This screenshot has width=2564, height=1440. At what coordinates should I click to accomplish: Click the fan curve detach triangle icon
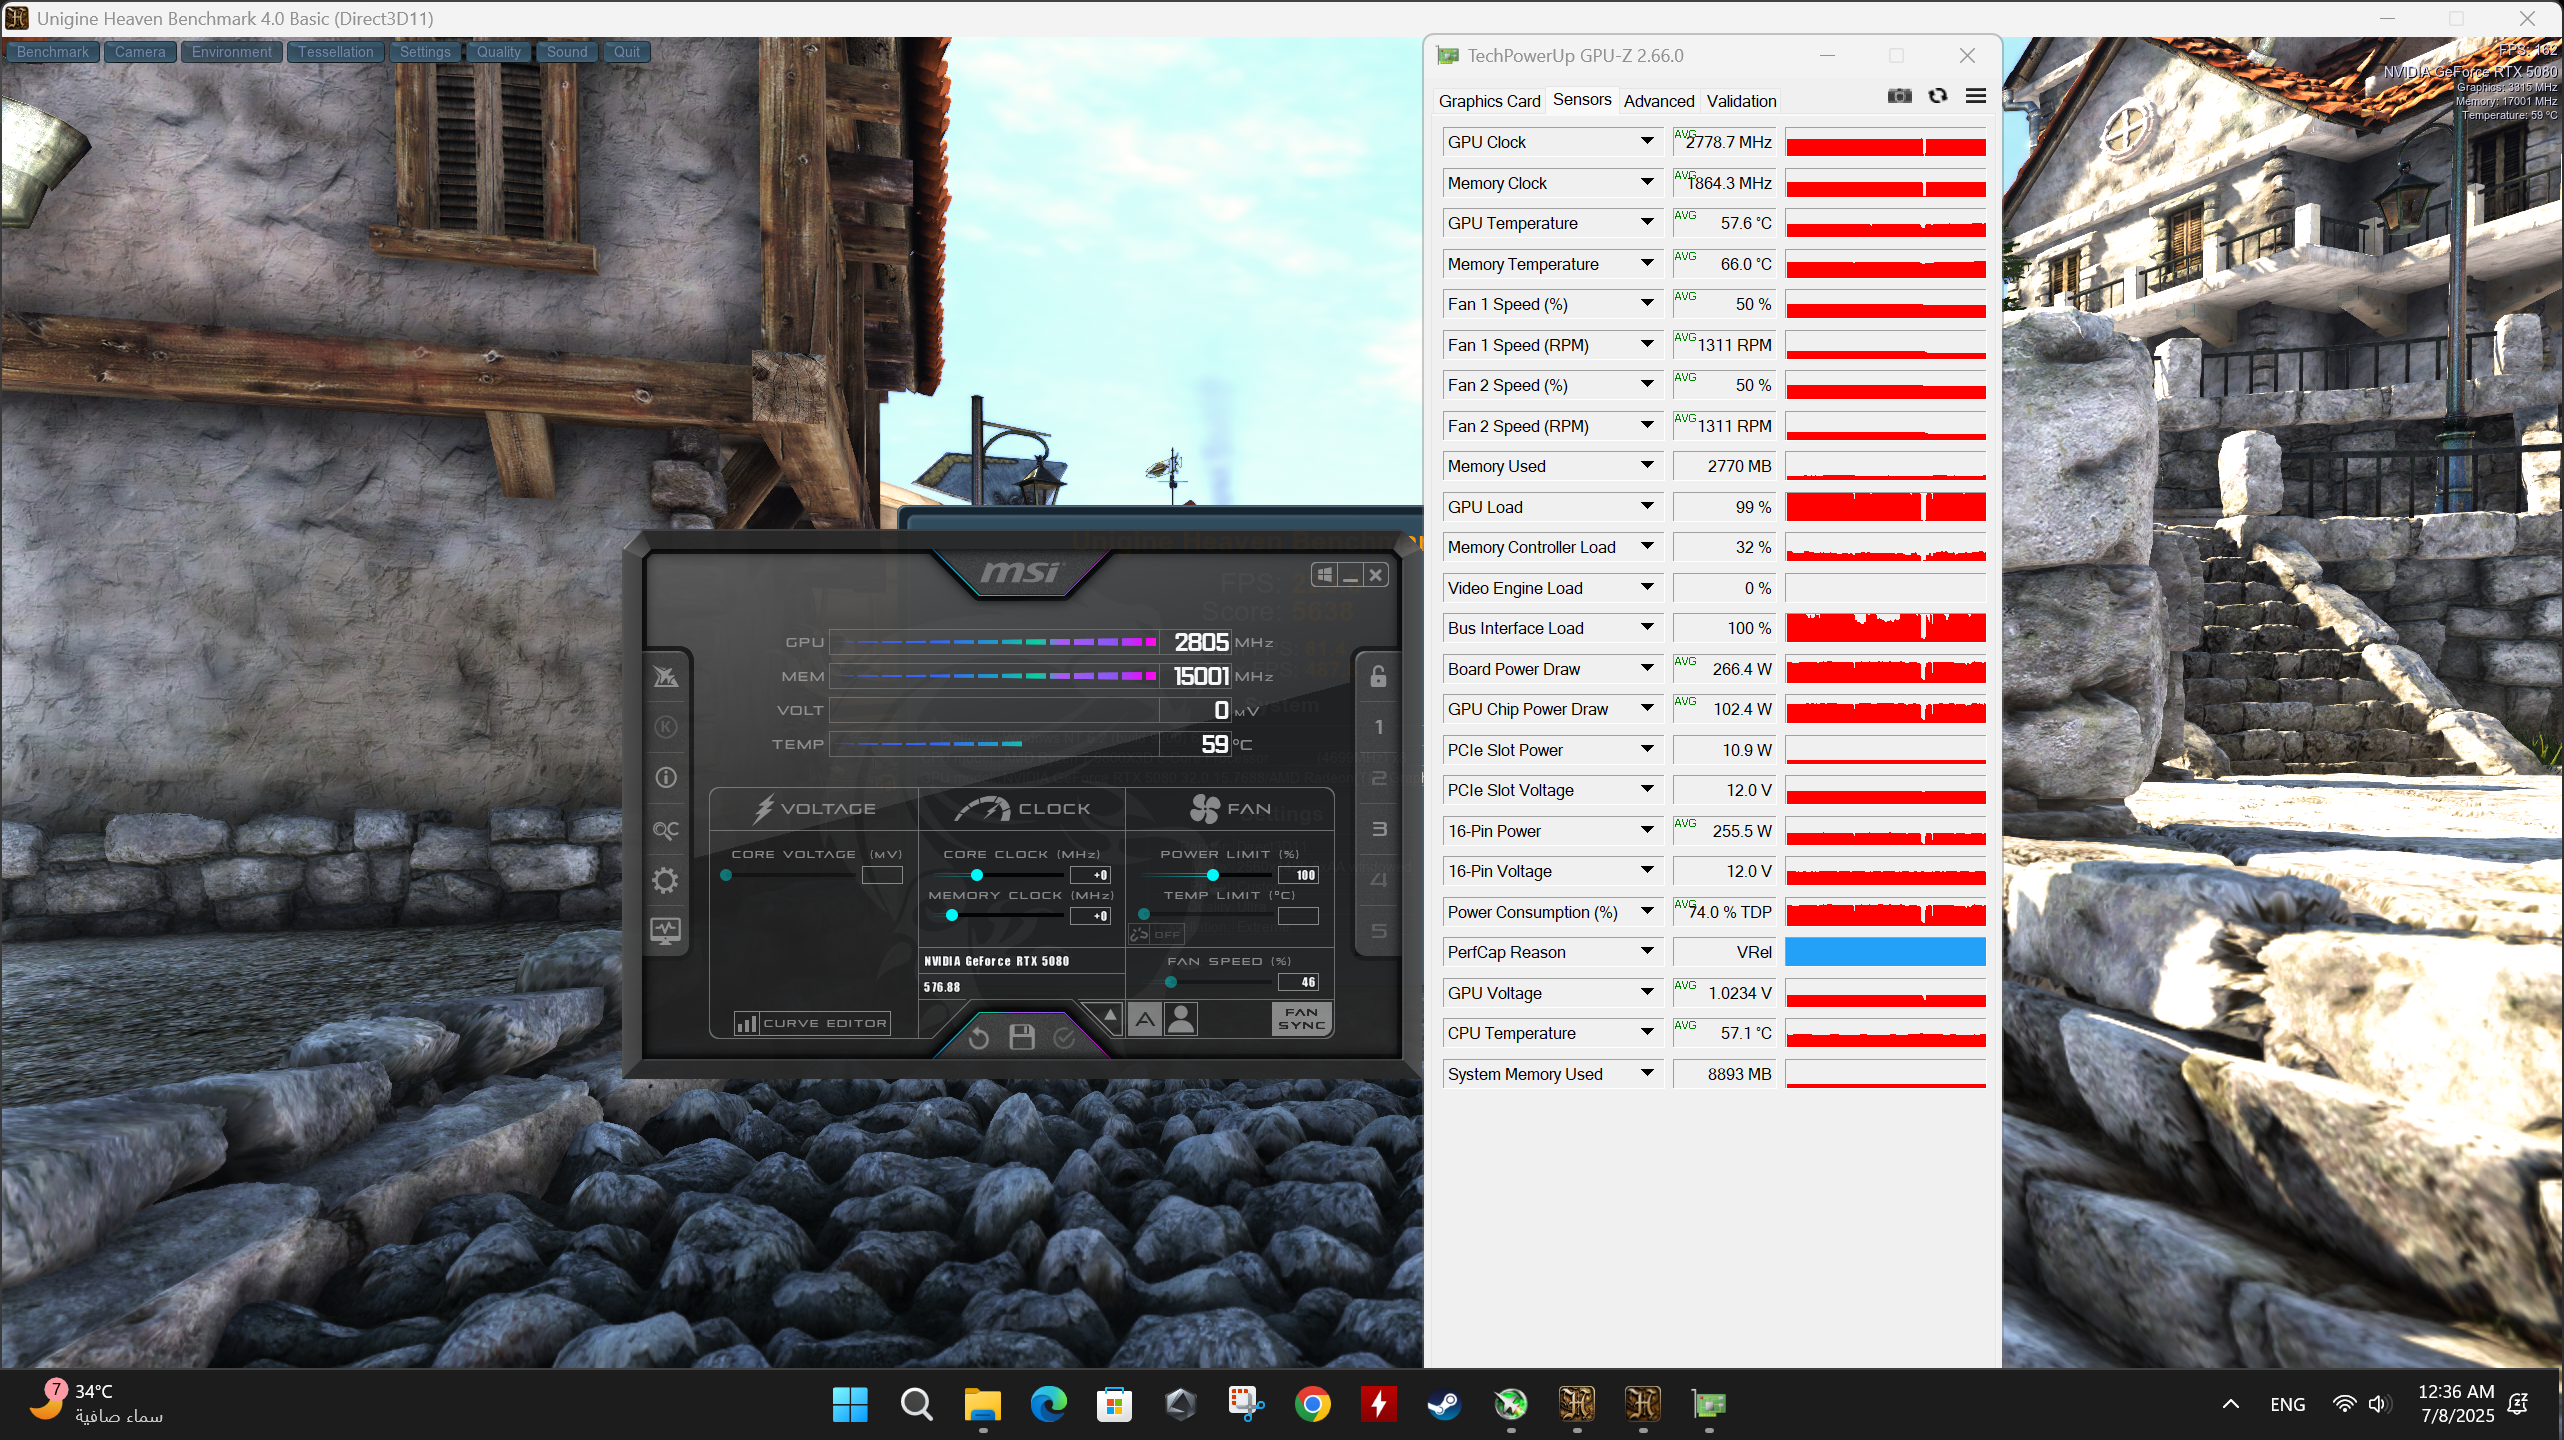coord(1110,1016)
